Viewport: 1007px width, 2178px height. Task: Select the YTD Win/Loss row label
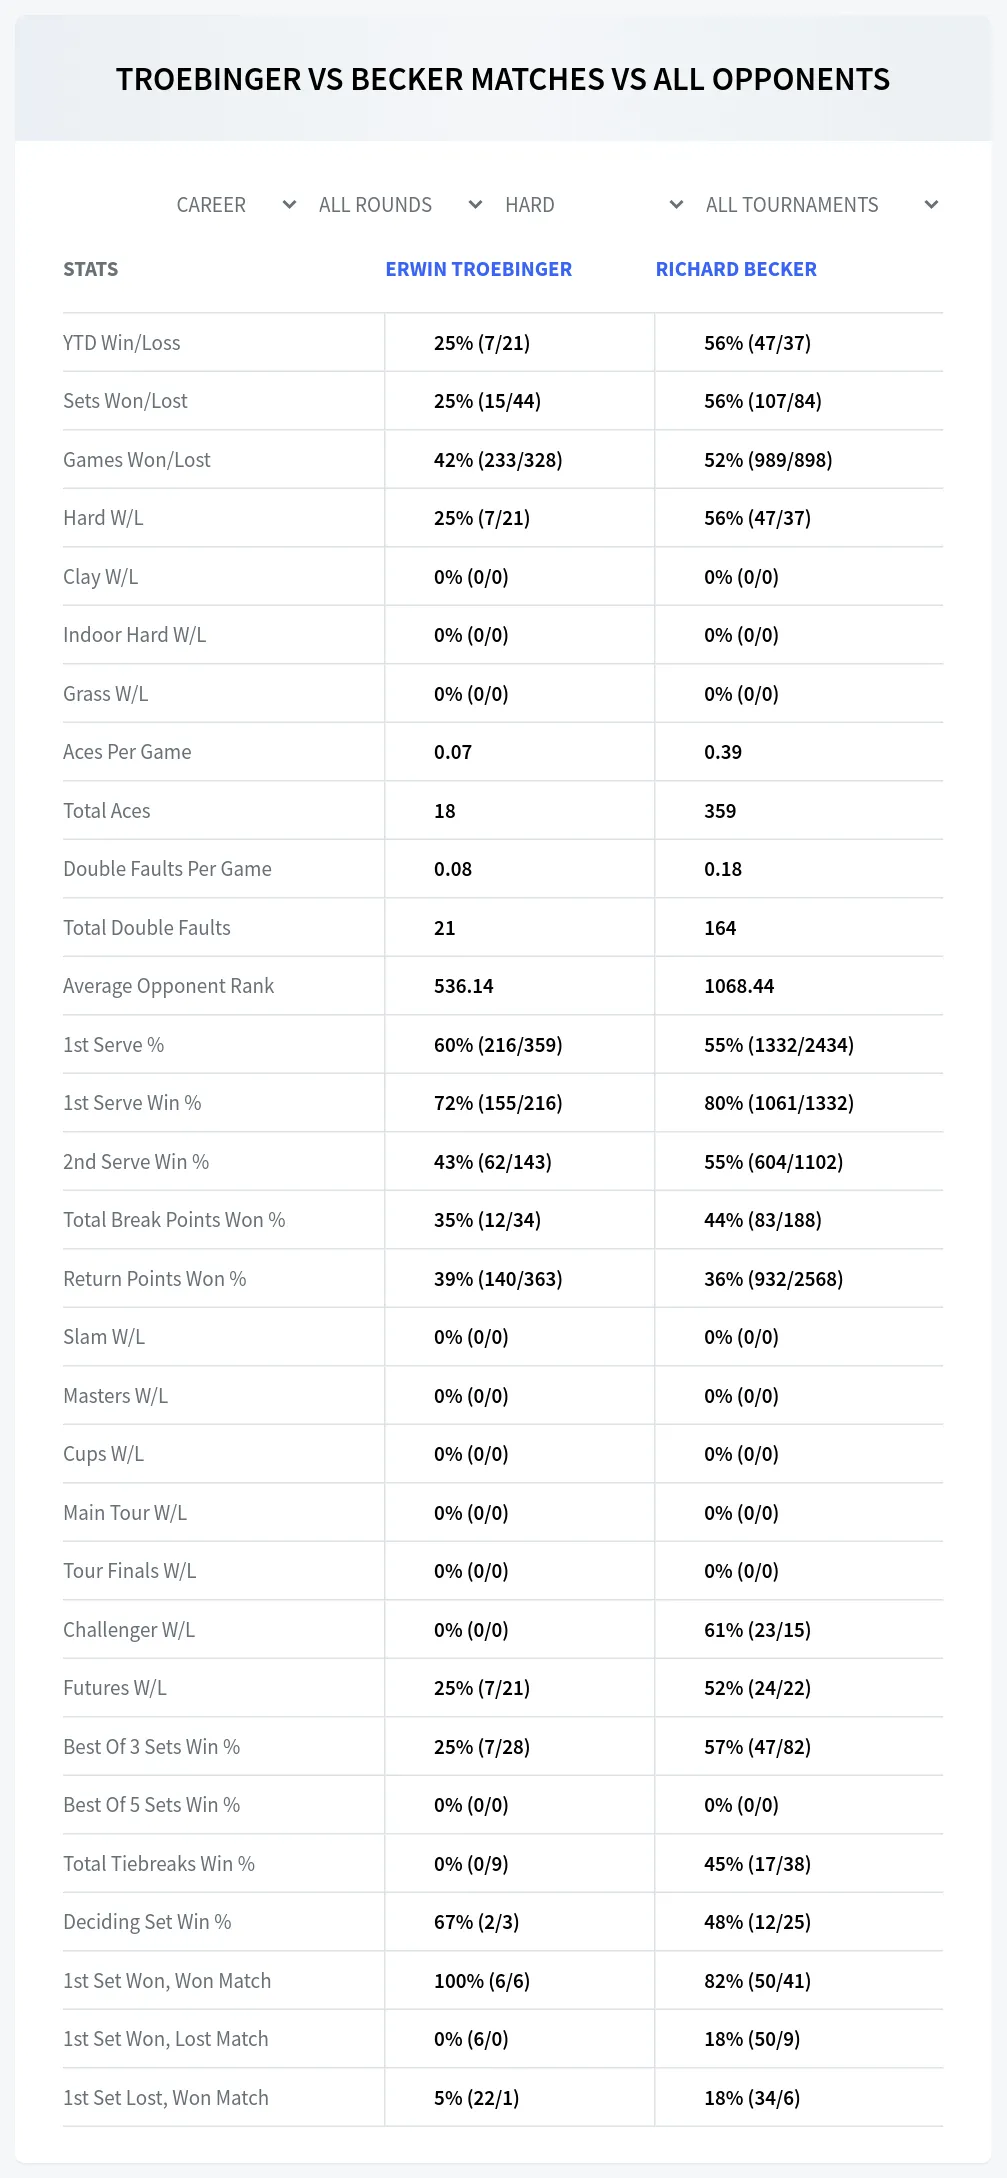pos(122,343)
